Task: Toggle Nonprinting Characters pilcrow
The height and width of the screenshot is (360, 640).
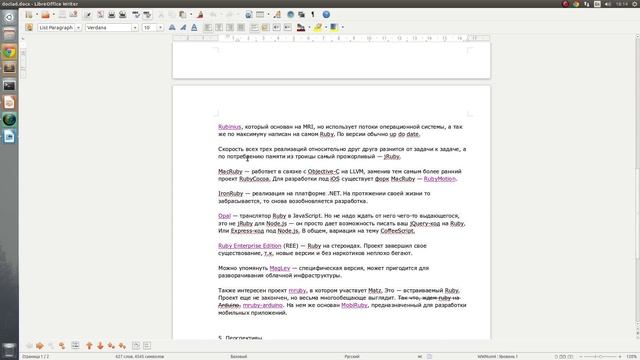Action: click(x=313, y=15)
